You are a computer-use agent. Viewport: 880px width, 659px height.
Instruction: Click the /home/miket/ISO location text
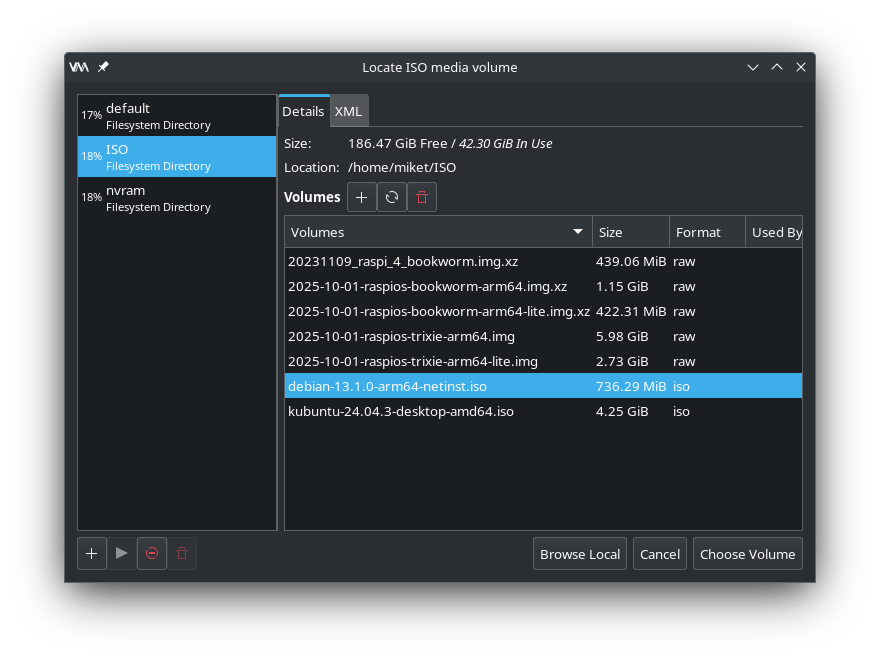pyautogui.click(x=402, y=167)
